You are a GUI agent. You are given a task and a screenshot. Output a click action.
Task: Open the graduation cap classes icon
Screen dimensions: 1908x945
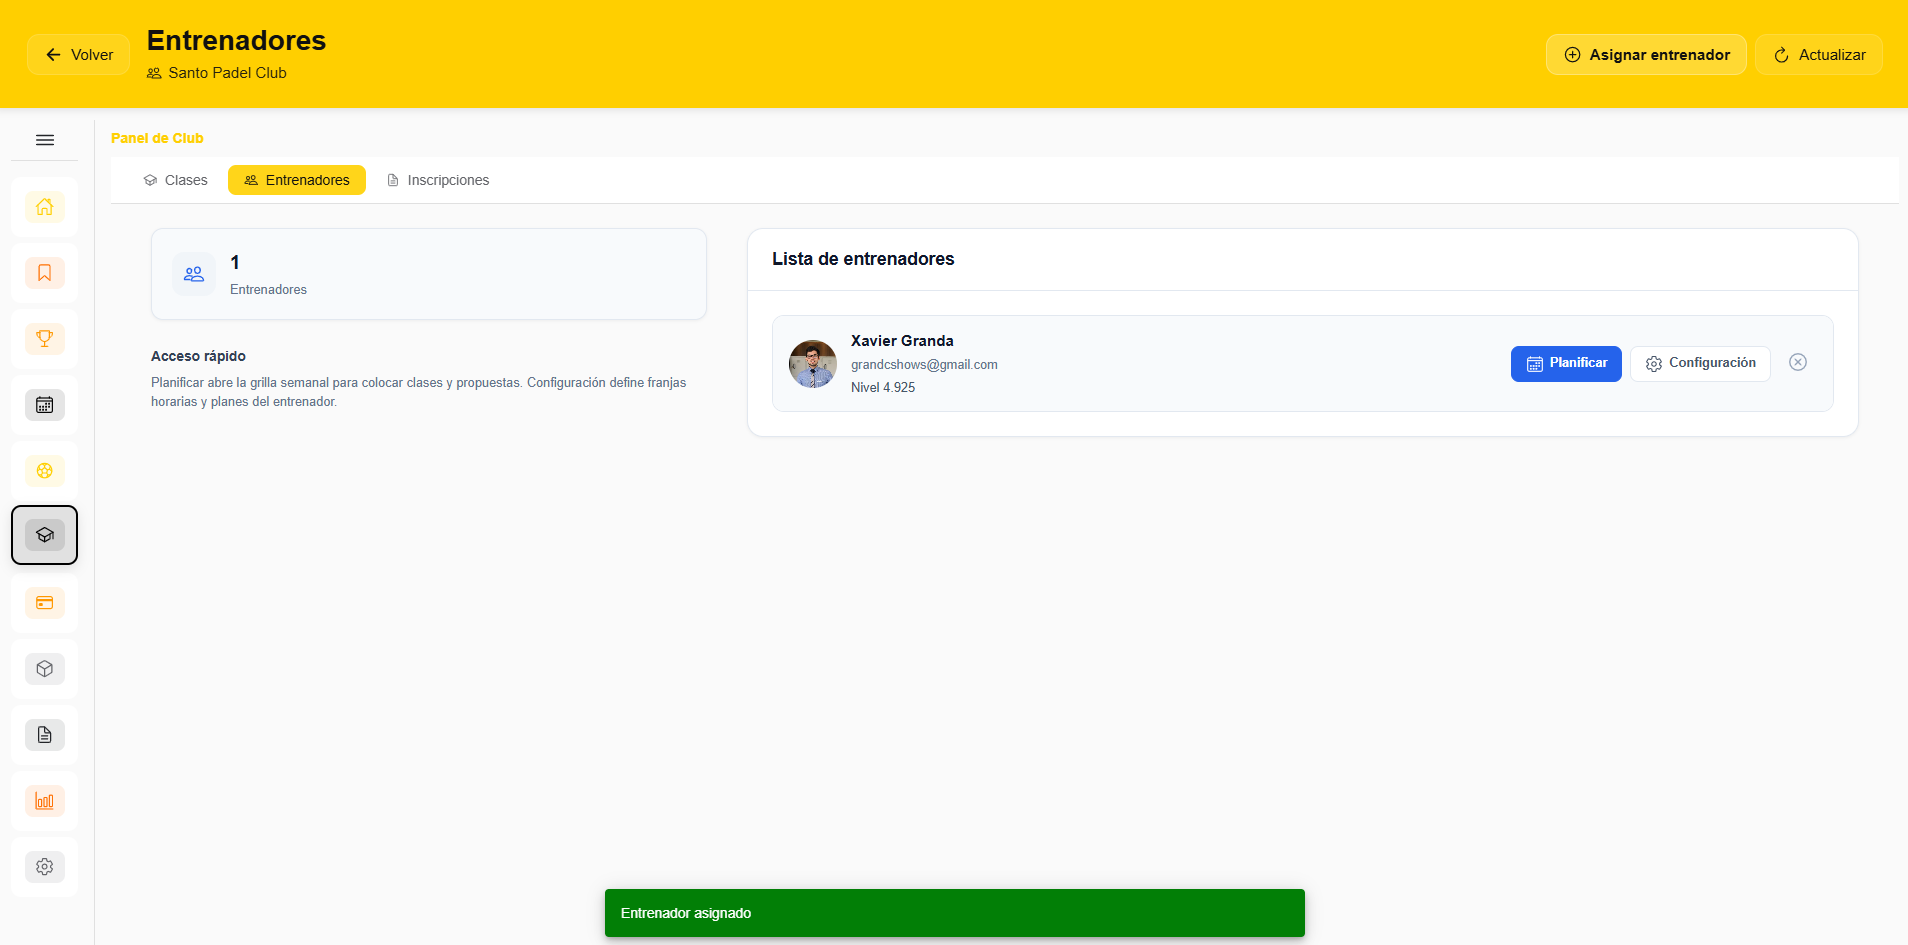click(45, 535)
